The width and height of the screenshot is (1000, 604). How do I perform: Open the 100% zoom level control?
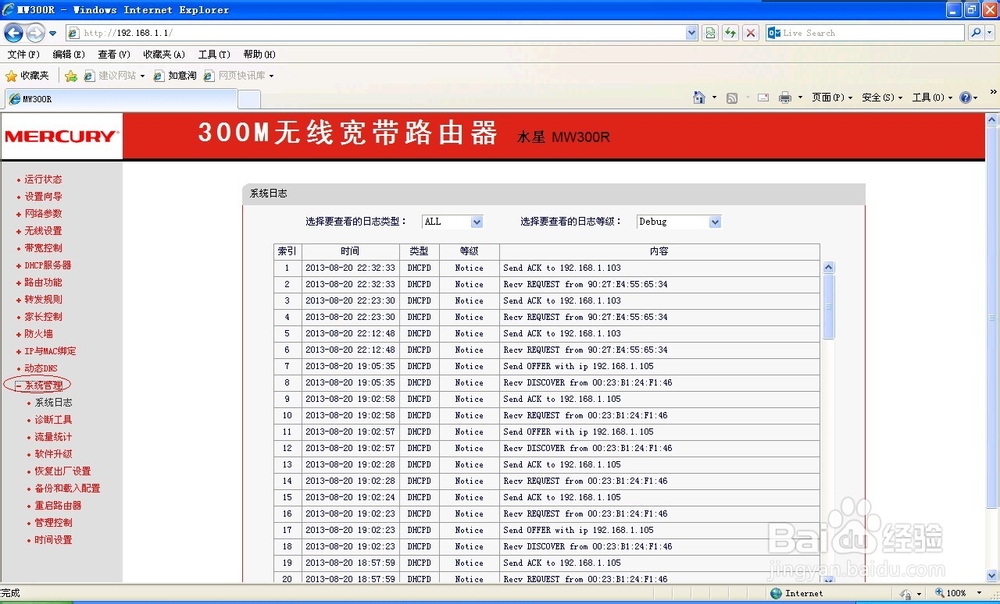click(x=956, y=592)
